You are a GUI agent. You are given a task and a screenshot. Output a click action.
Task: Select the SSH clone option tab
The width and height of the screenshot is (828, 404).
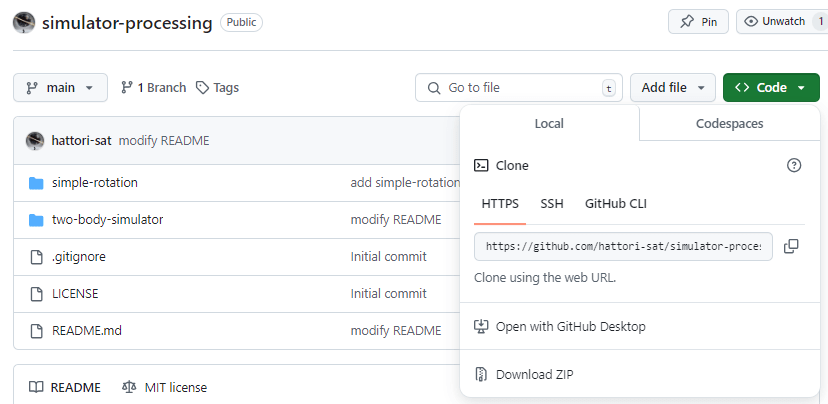[552, 204]
